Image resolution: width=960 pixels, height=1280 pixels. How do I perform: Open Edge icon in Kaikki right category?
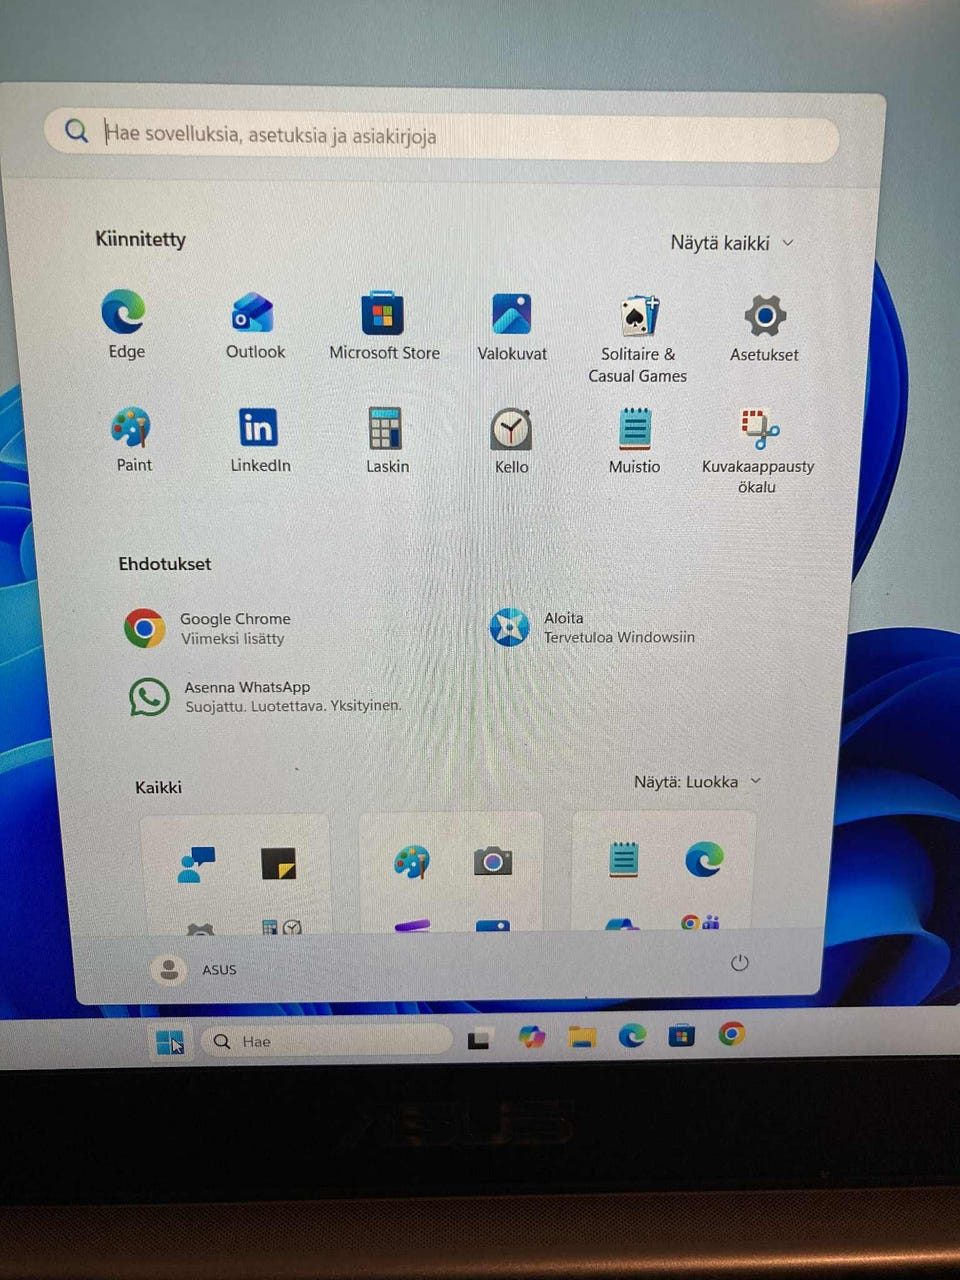pos(704,858)
